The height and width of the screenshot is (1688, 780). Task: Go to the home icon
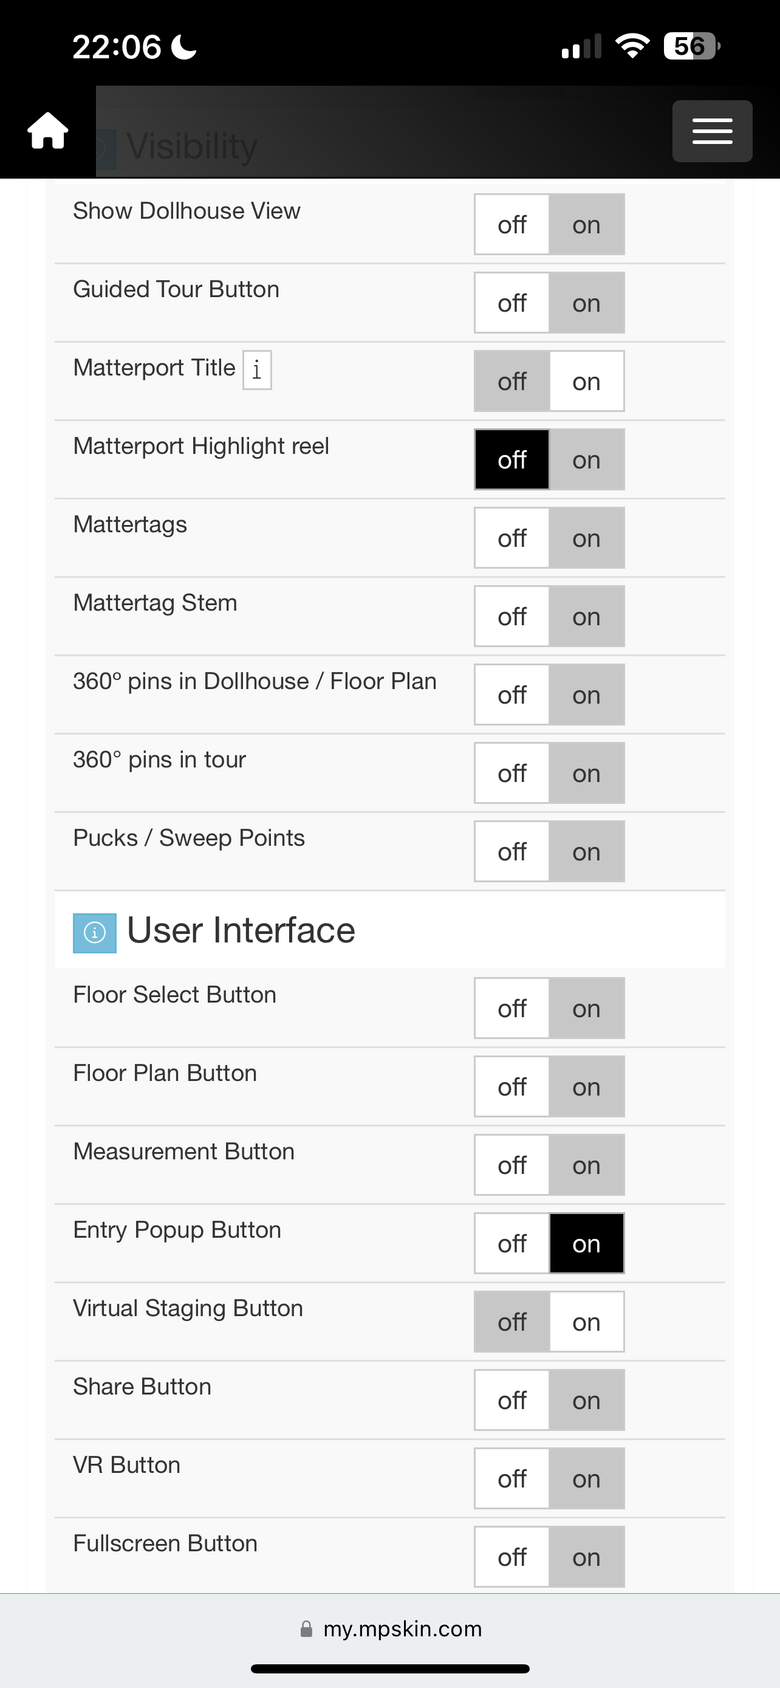pos(48,131)
